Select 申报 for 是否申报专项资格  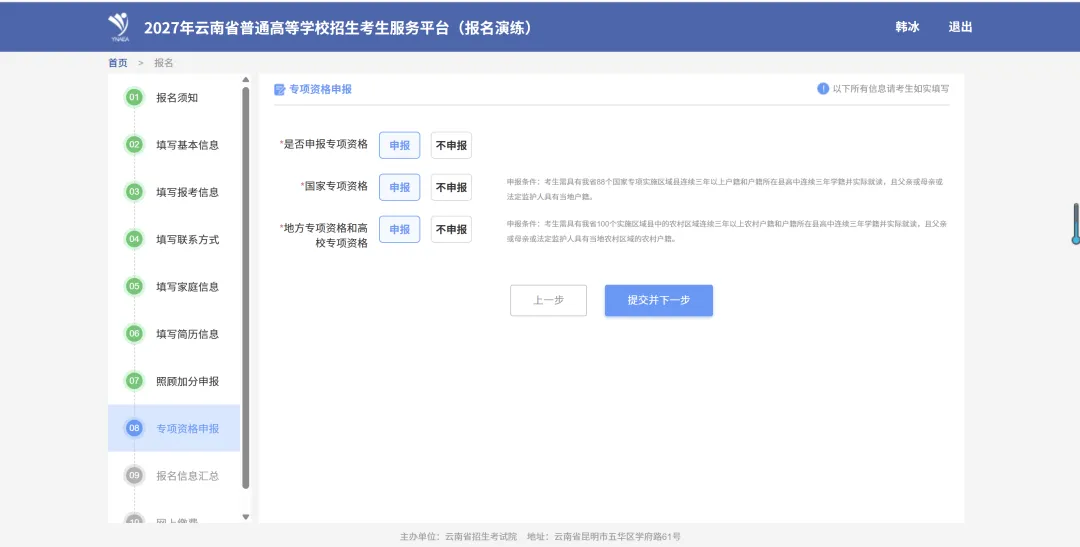pyautogui.click(x=399, y=145)
